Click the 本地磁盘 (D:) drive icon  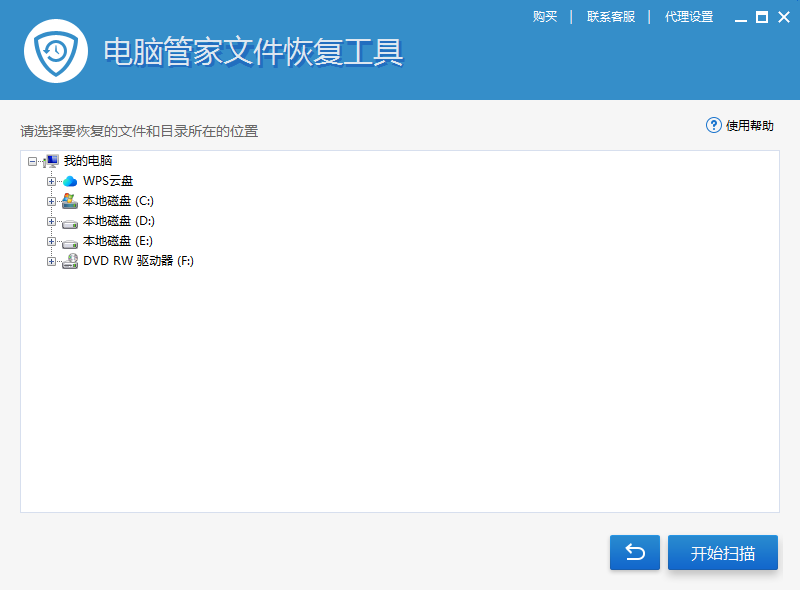click(68, 220)
